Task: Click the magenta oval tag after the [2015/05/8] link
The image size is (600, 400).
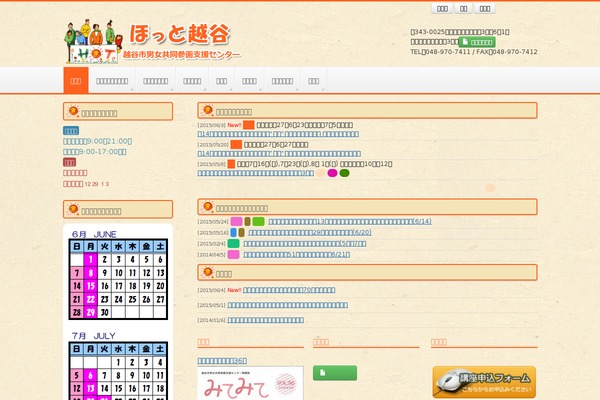Action: coord(333,173)
